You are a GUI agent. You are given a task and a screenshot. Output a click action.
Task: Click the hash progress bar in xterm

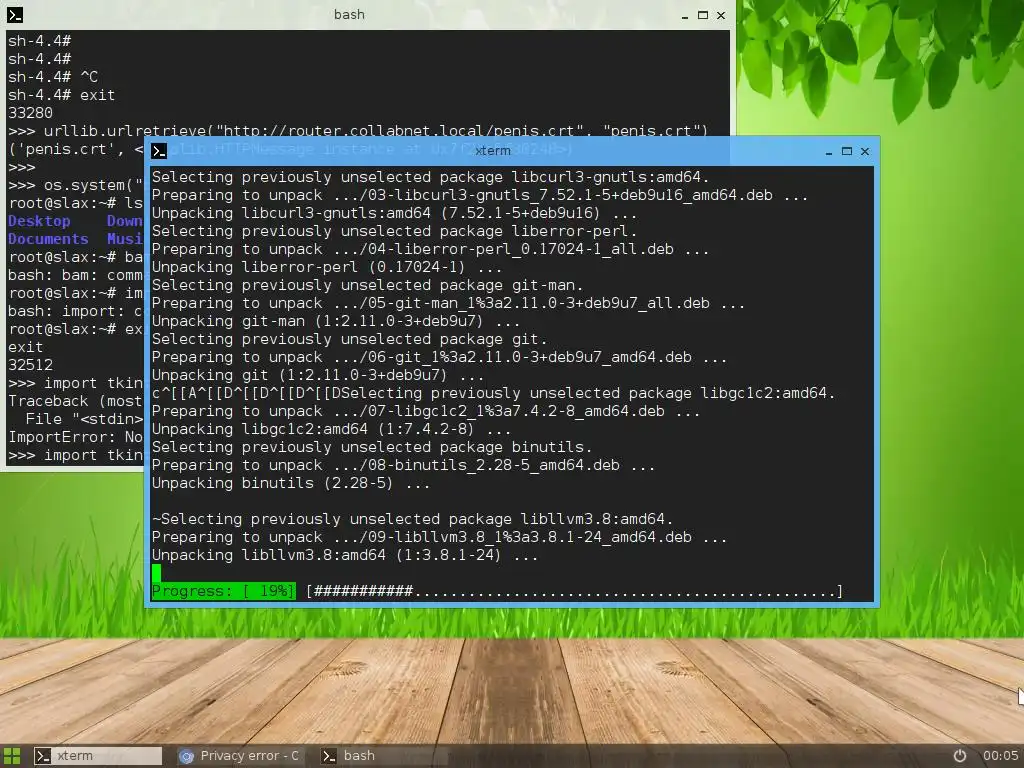pos(575,591)
